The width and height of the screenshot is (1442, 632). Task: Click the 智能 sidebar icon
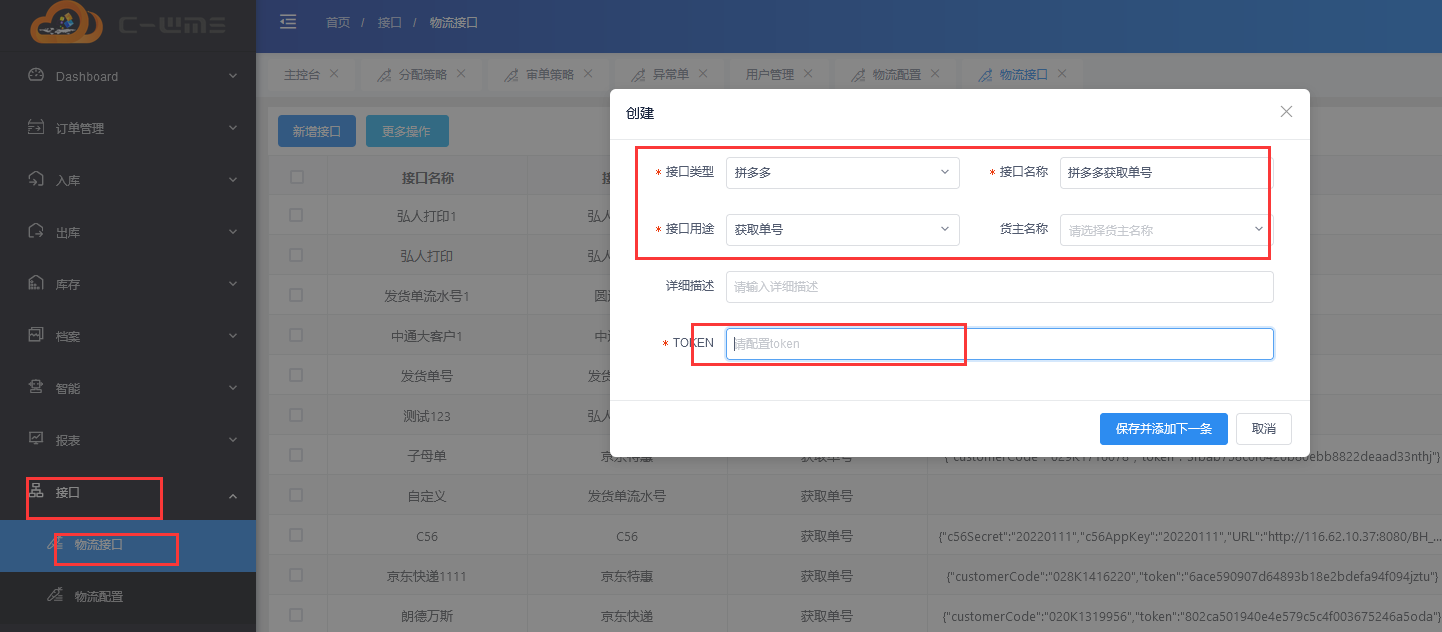pos(36,387)
